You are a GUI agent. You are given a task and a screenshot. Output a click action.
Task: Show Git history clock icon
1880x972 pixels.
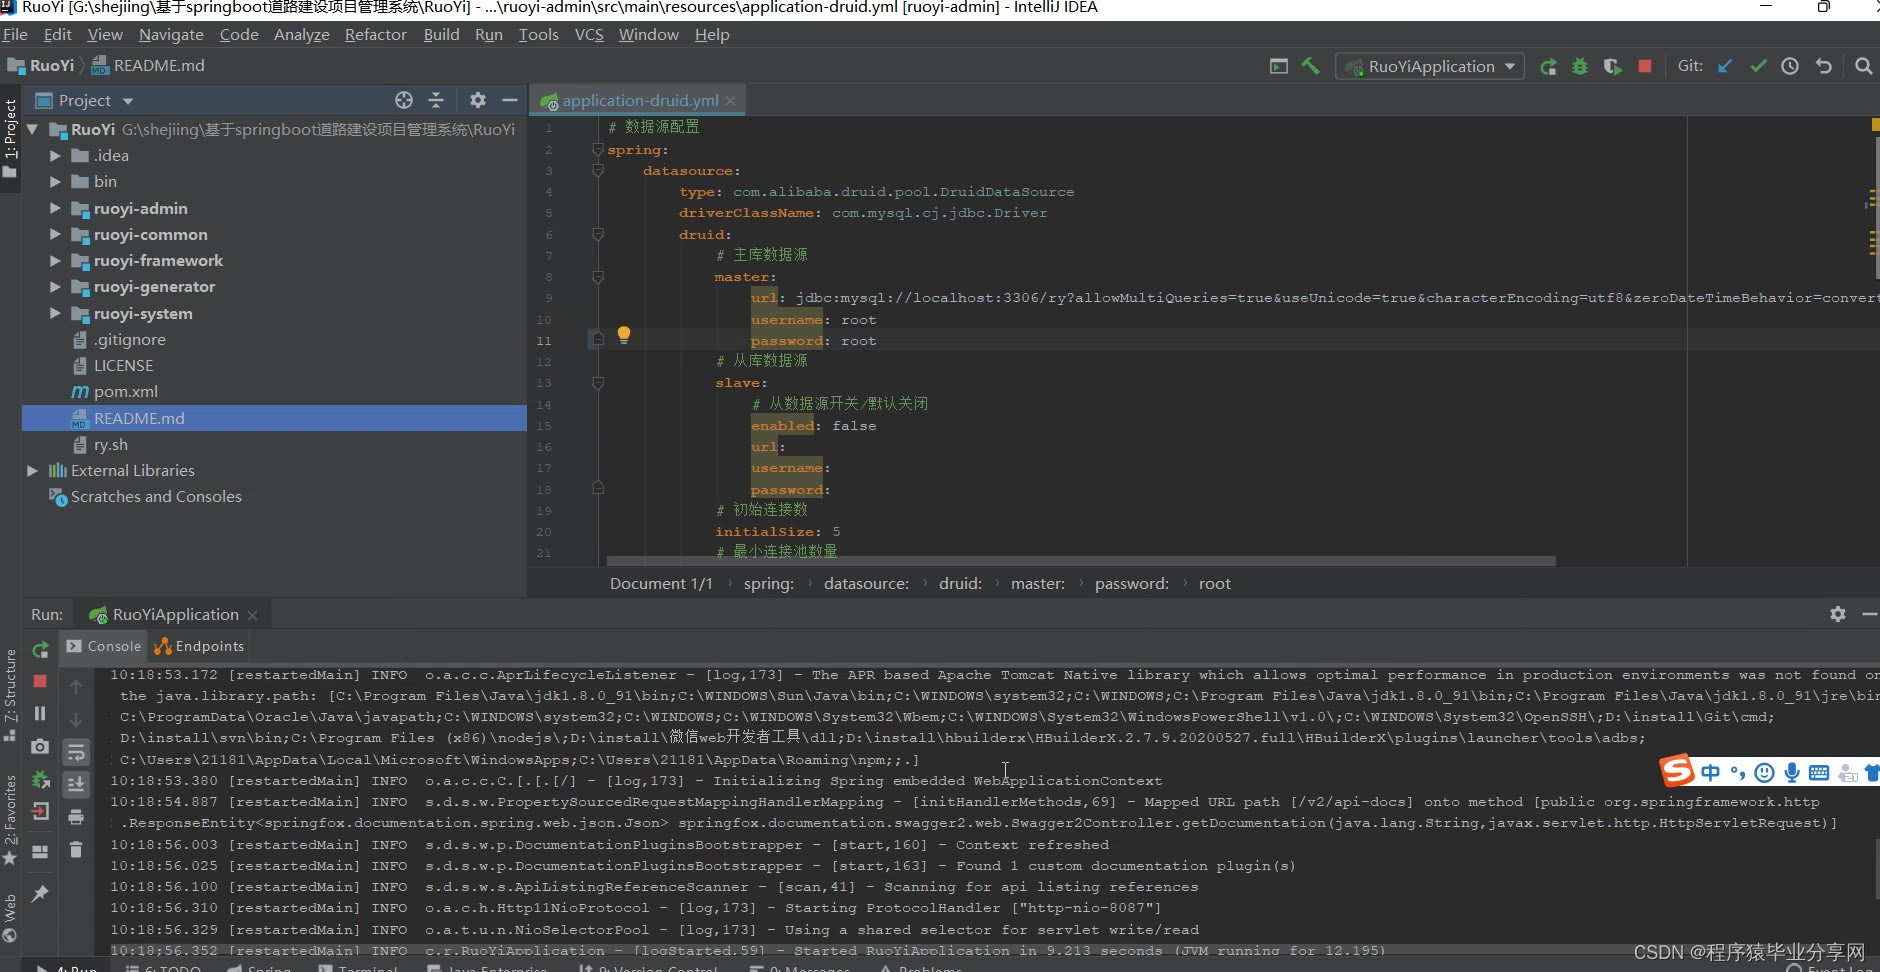click(x=1790, y=66)
